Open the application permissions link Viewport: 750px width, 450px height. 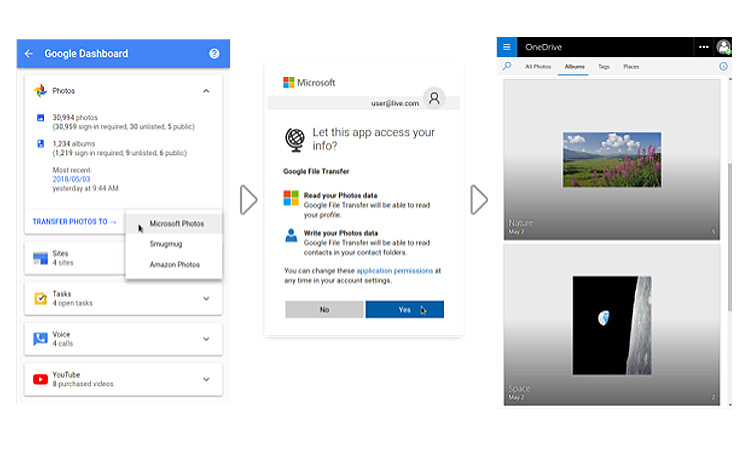click(395, 270)
